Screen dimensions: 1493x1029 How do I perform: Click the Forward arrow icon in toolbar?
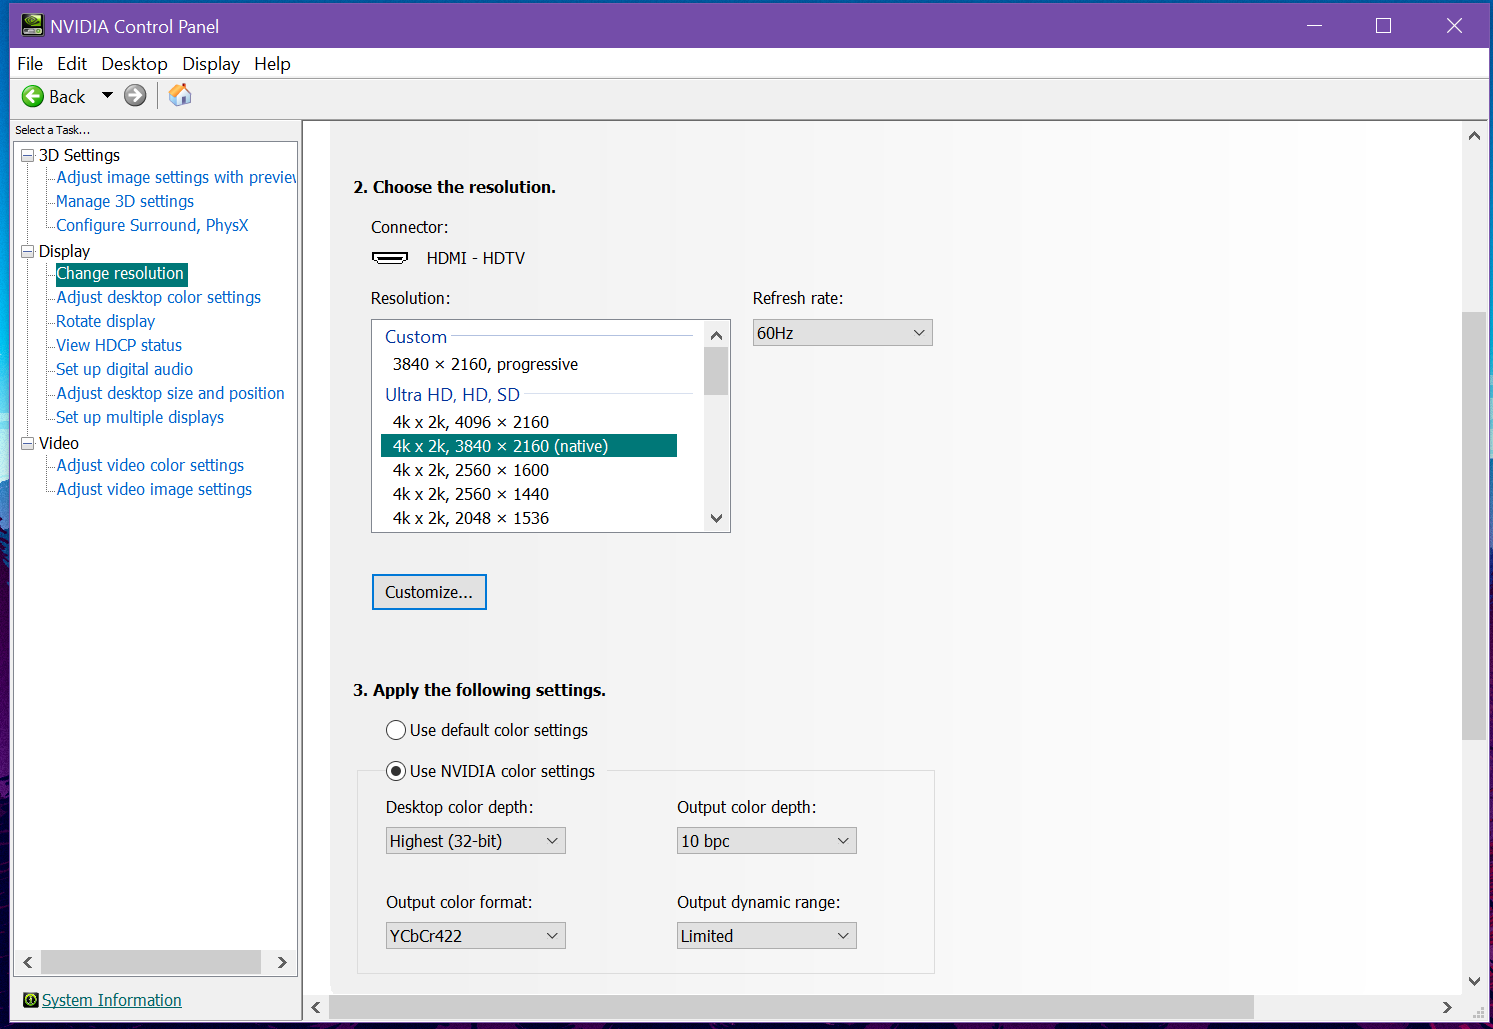(x=135, y=96)
